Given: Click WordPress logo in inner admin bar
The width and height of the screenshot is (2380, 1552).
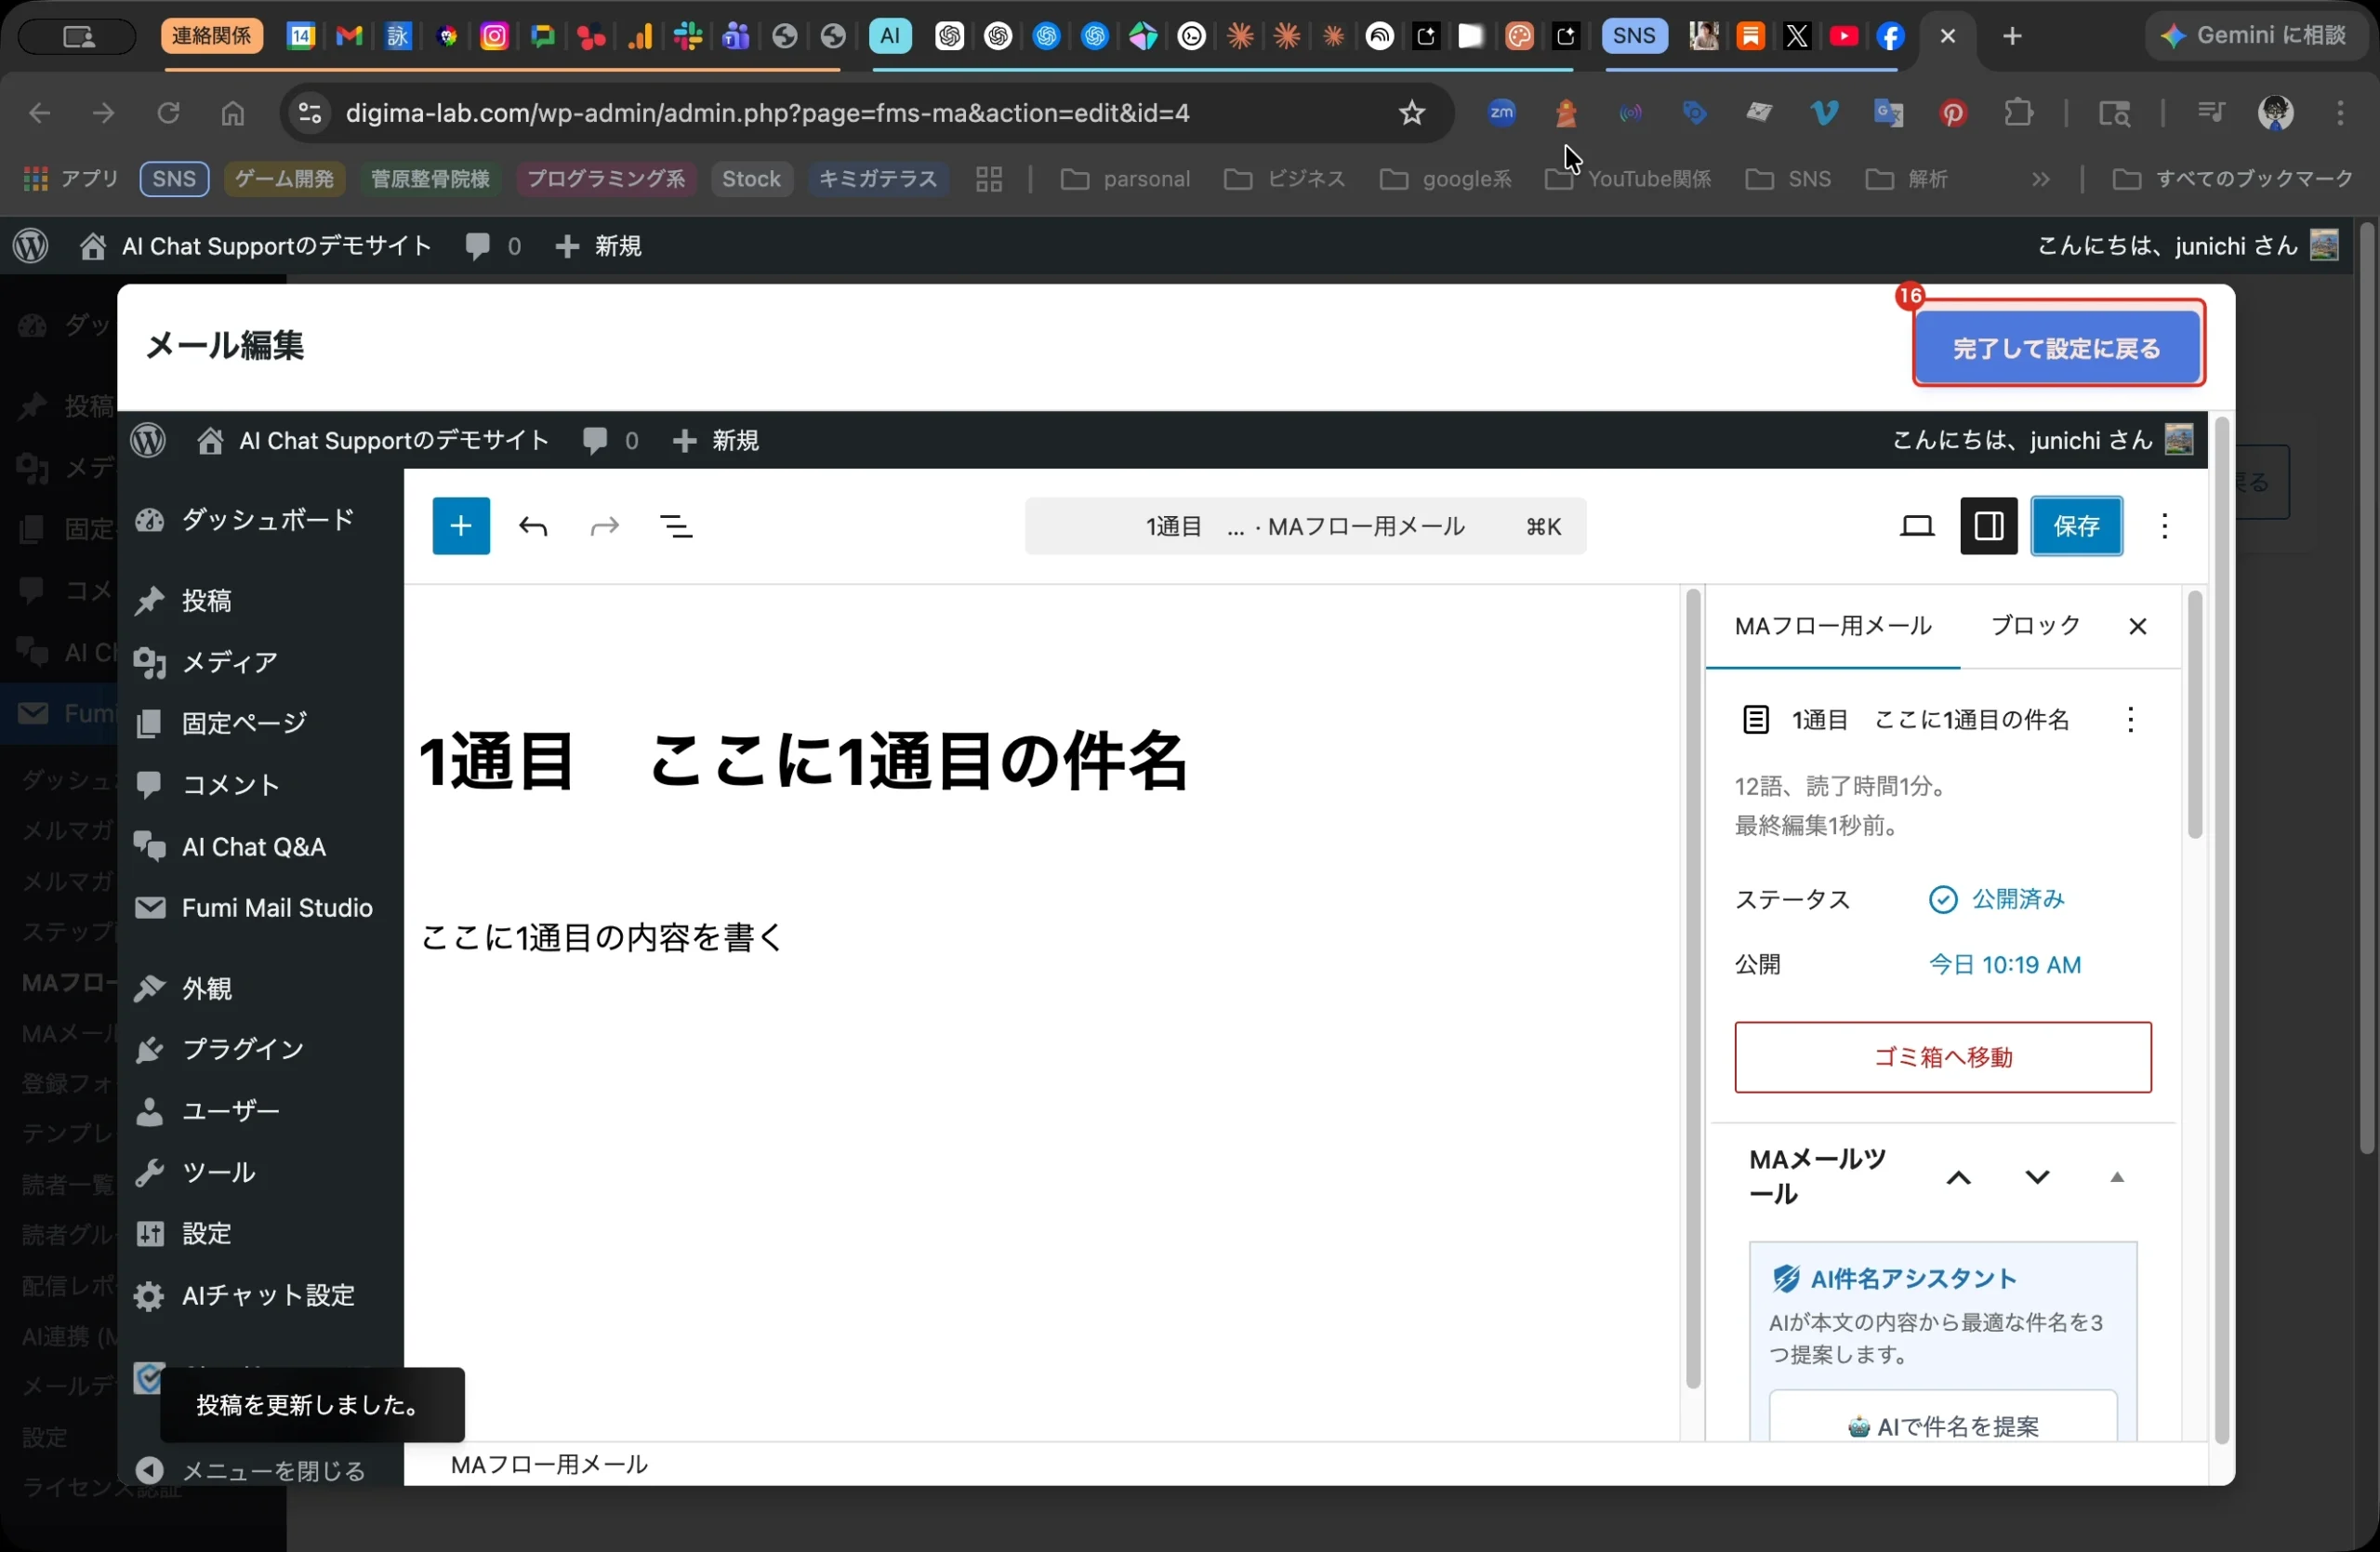Looking at the screenshot, I should pyautogui.click(x=149, y=440).
